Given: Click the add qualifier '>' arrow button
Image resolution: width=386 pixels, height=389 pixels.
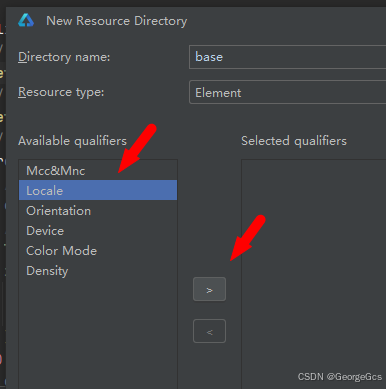Looking at the screenshot, I should coord(209,289).
